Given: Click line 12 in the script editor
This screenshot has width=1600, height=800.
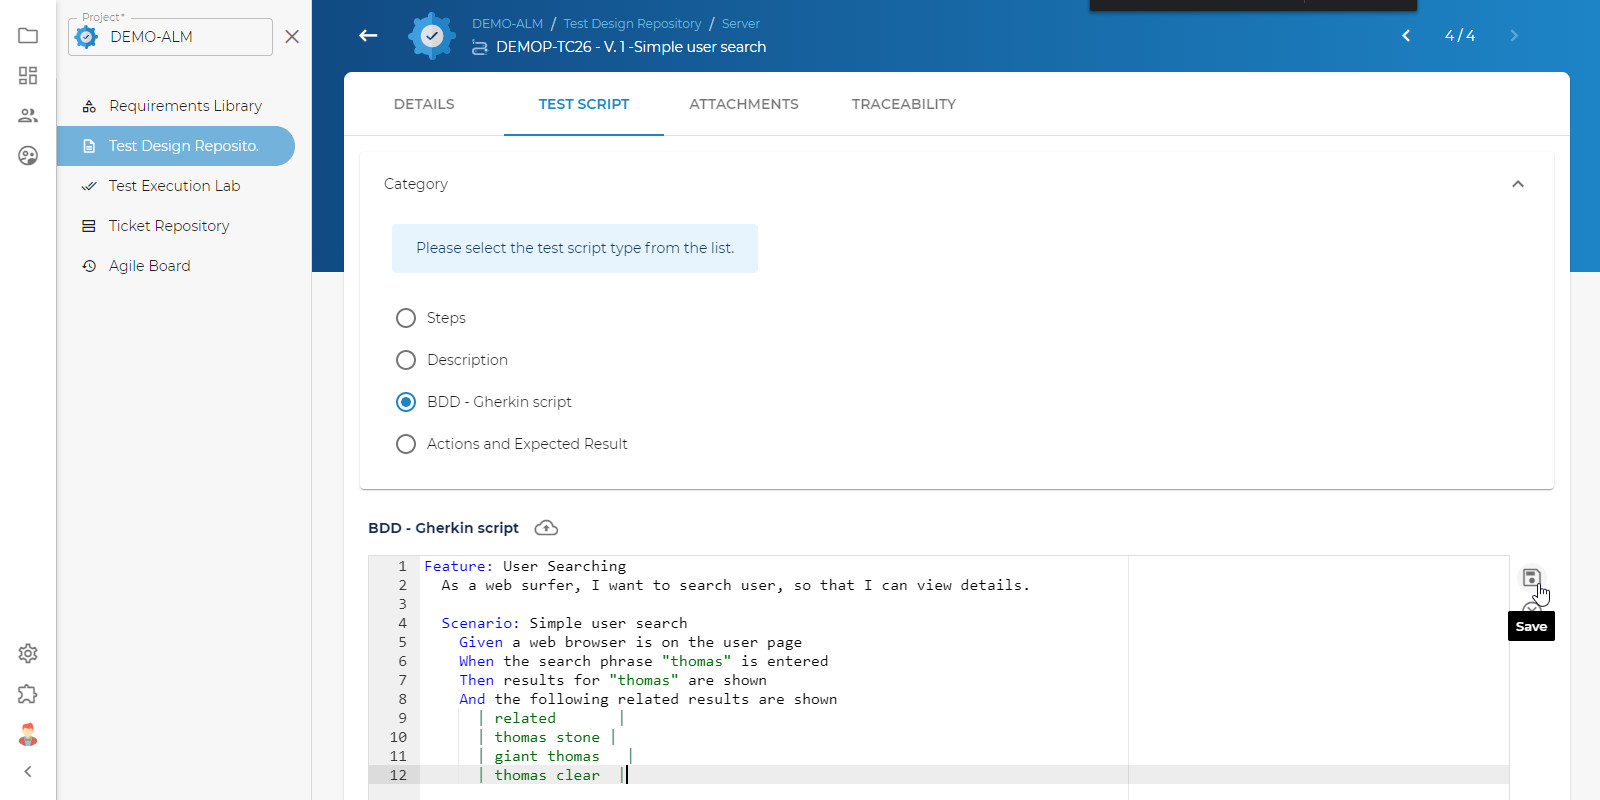Looking at the screenshot, I should coord(963,775).
